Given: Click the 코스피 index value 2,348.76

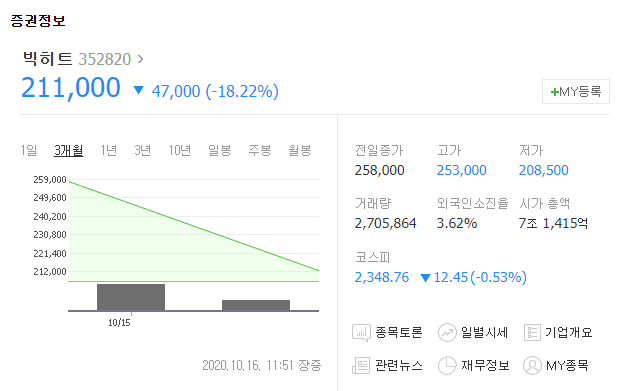Looking at the screenshot, I should coord(381,277).
